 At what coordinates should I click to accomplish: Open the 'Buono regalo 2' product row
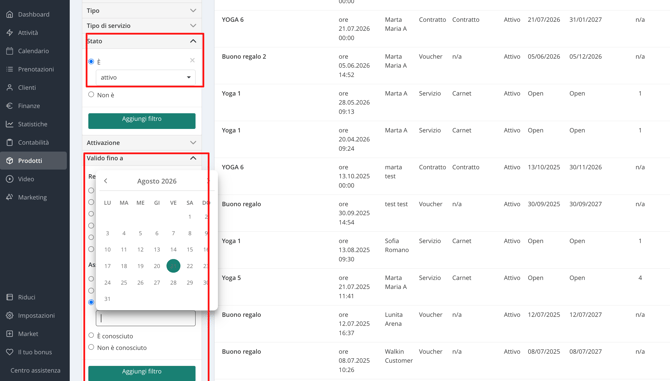[244, 56]
